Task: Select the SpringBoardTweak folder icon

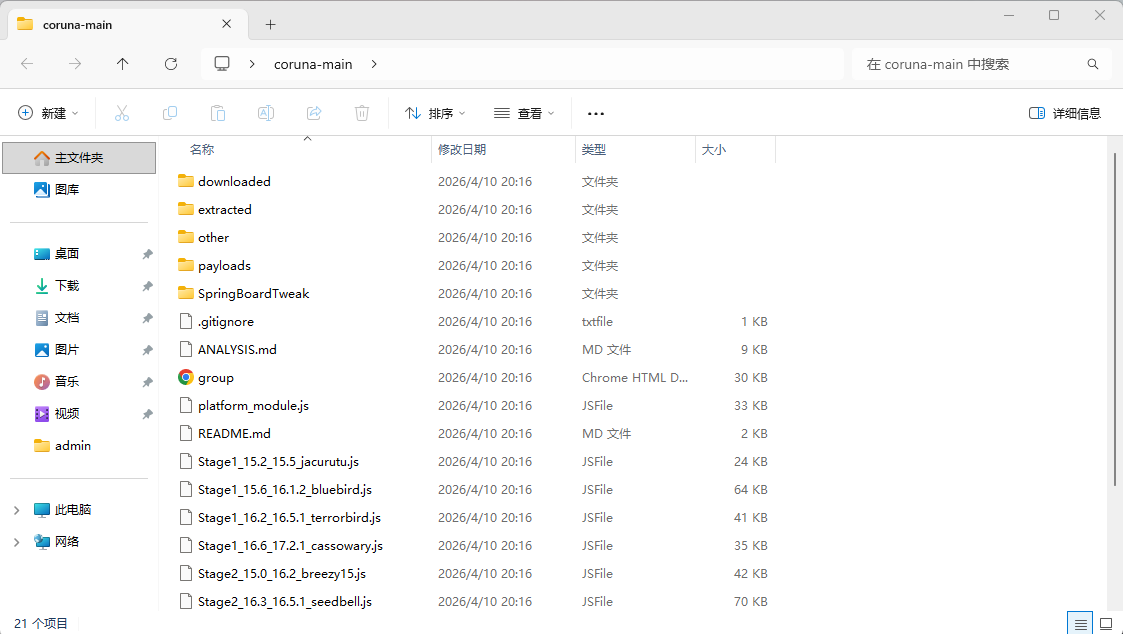Action: coord(185,293)
